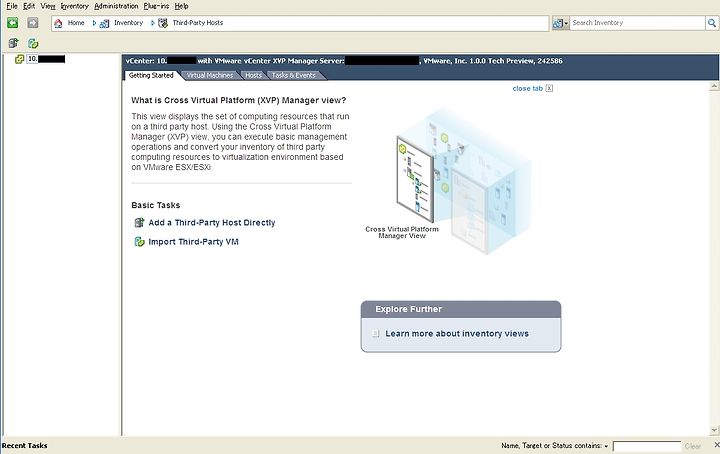Click the grey forward navigation arrow
Image resolution: width=720 pixels, height=454 pixels.
click(x=32, y=22)
